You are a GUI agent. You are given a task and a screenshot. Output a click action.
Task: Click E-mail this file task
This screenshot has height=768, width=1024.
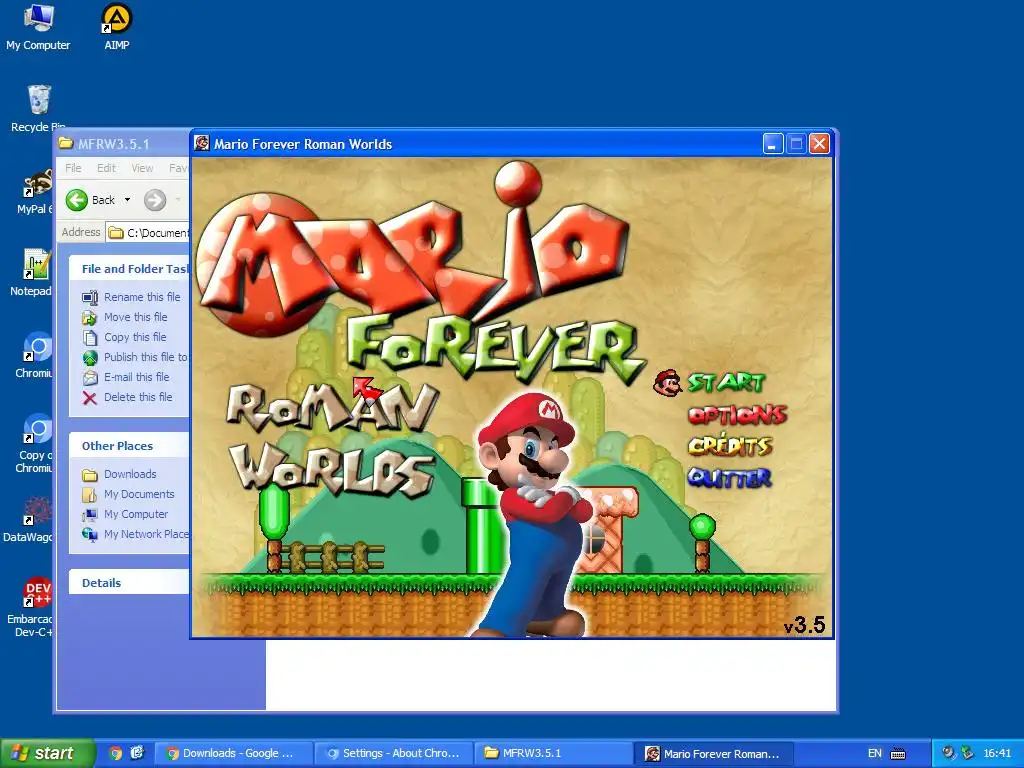(136, 377)
